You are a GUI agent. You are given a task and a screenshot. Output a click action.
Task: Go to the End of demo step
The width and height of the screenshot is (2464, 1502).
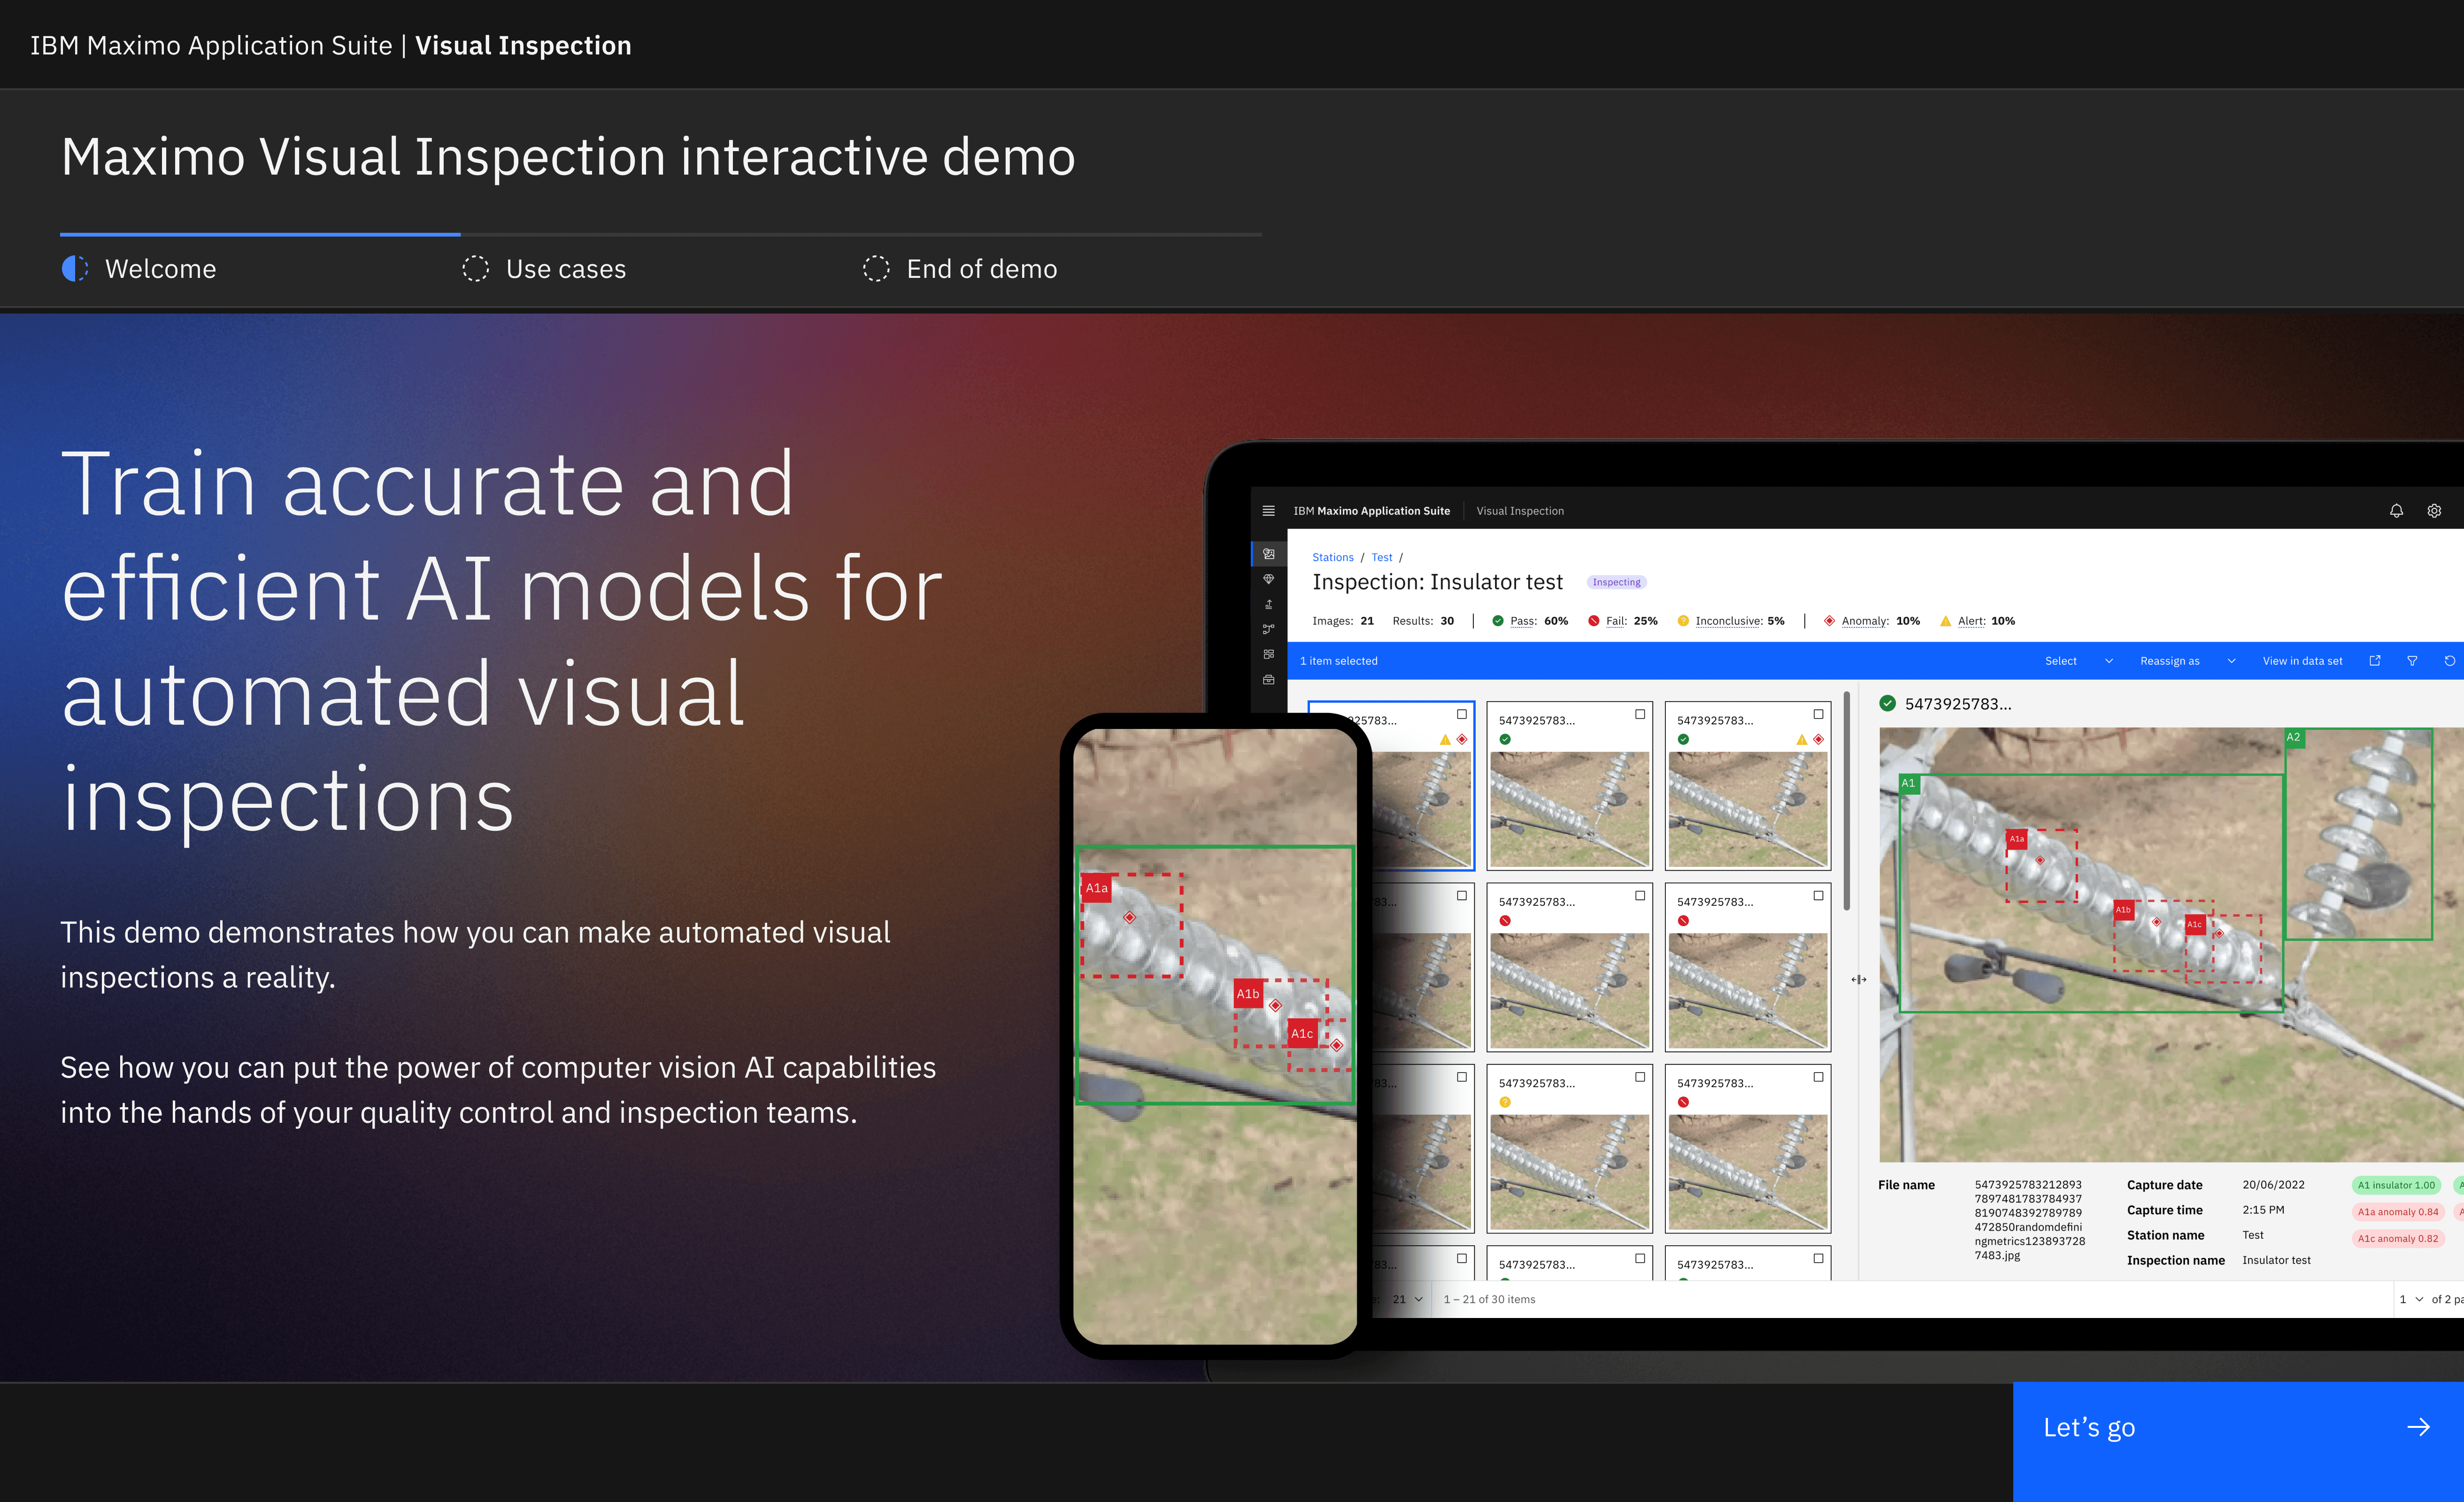click(960, 269)
